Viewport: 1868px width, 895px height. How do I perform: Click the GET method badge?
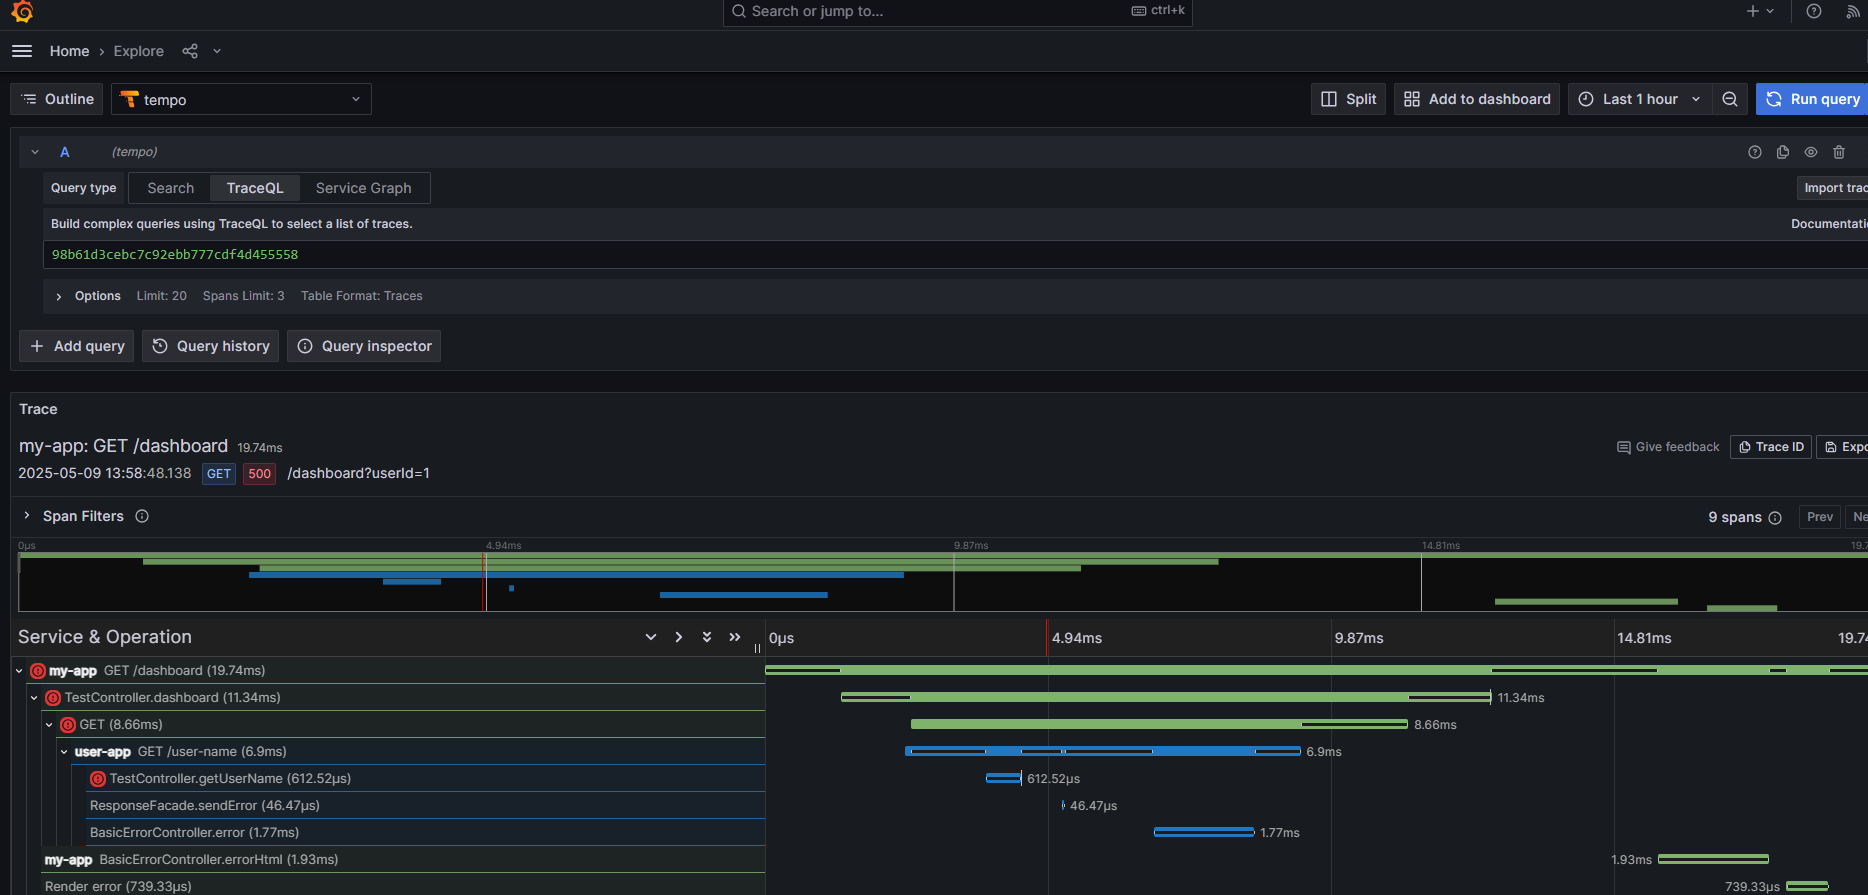click(x=219, y=474)
